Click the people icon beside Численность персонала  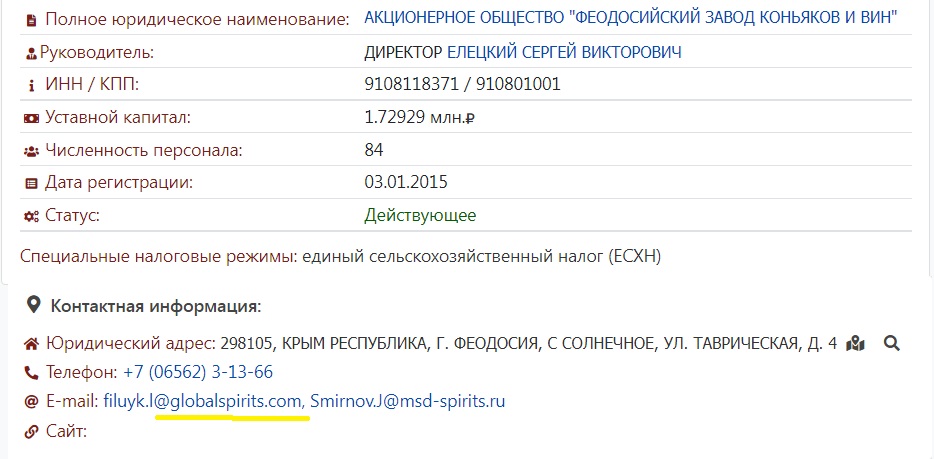click(x=31, y=151)
